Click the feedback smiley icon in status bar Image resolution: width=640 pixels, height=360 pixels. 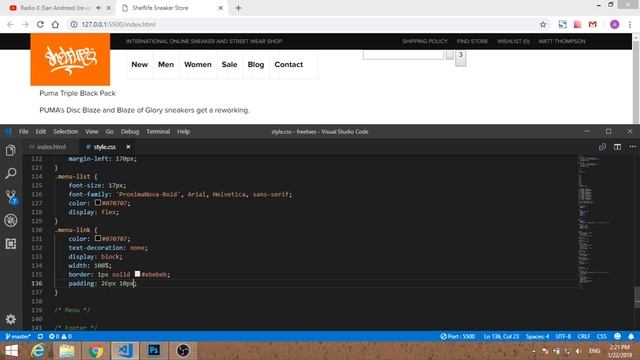point(617,336)
